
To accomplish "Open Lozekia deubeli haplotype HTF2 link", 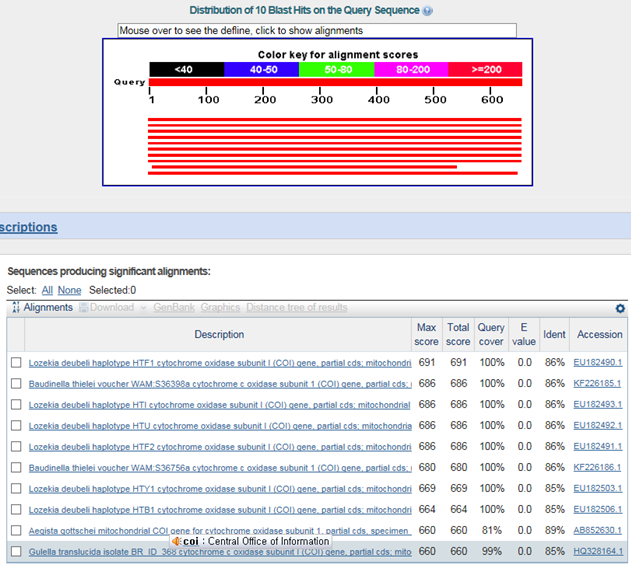I will coord(220,447).
